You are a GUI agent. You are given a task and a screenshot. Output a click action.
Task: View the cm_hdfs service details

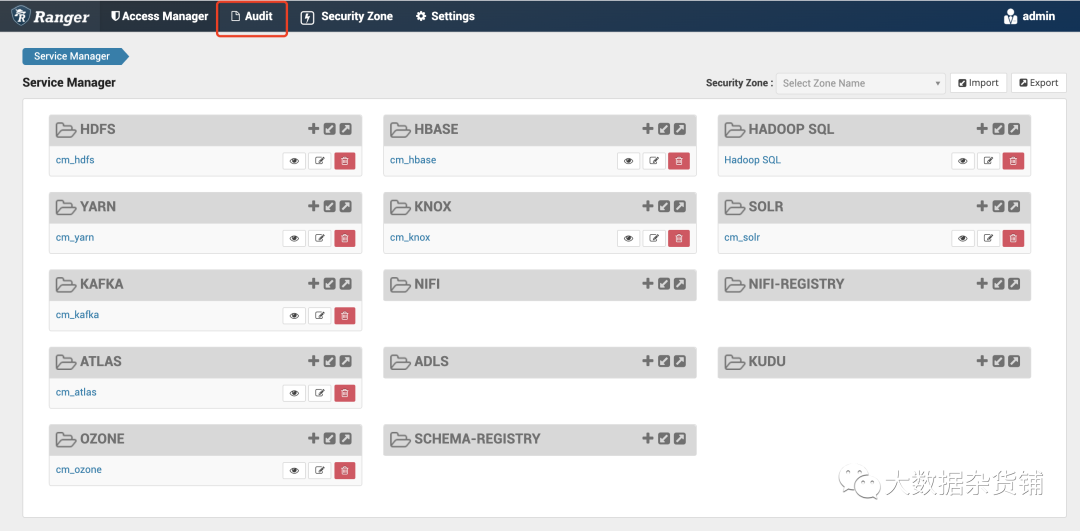tap(294, 160)
